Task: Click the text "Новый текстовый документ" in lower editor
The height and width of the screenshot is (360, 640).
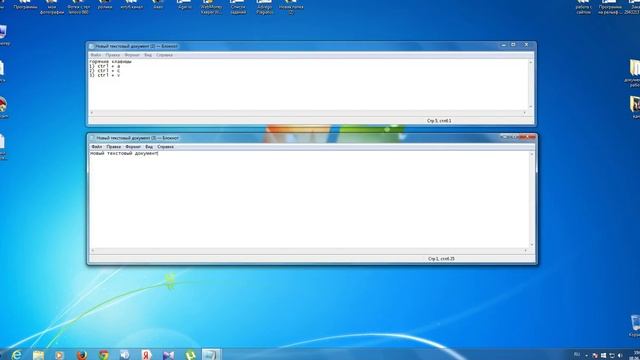Action: [x=123, y=153]
